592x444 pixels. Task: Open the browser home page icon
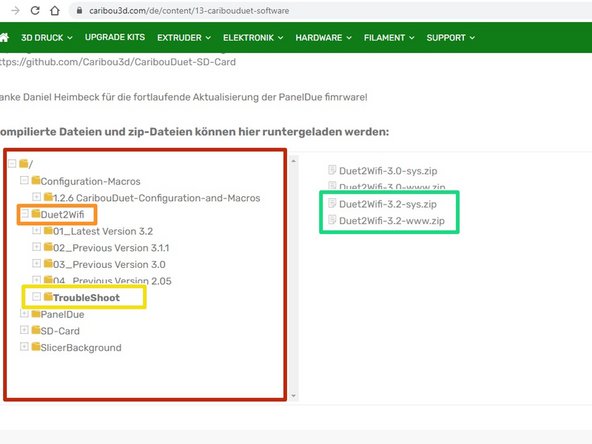pyautogui.click(x=55, y=11)
